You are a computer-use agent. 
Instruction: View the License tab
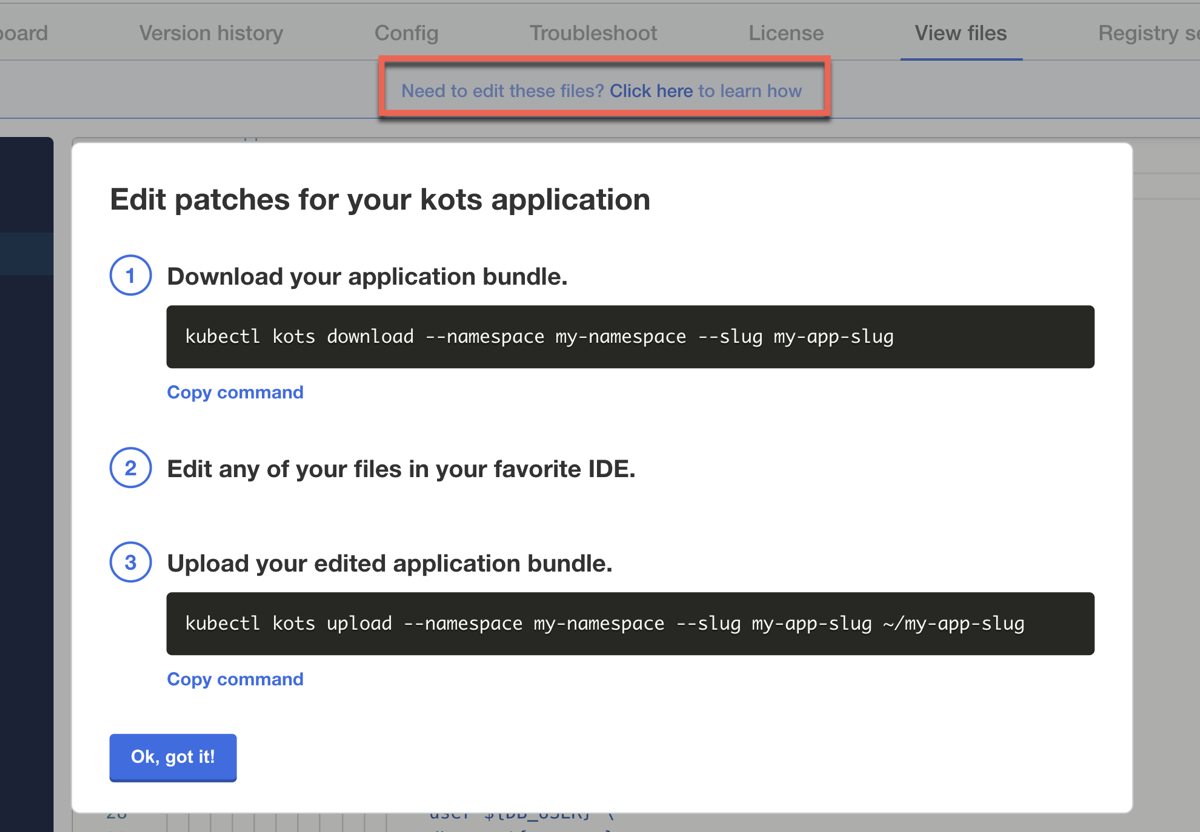786,33
